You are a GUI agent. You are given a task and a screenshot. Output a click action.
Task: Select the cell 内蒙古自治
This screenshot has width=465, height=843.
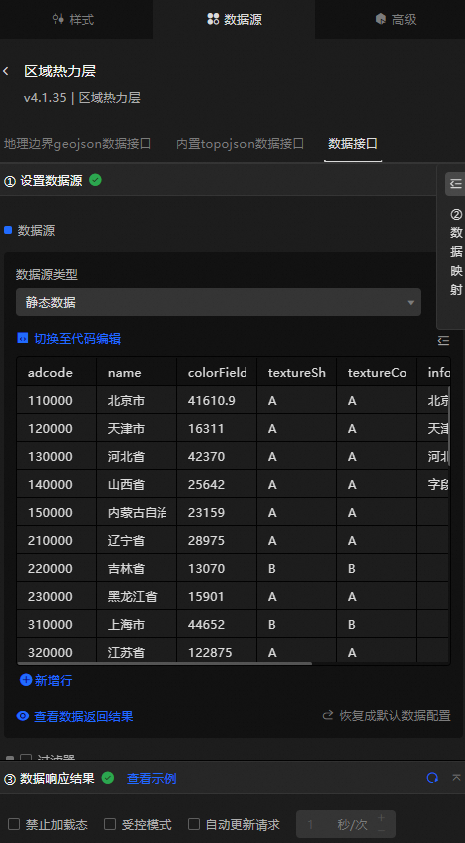point(137,512)
